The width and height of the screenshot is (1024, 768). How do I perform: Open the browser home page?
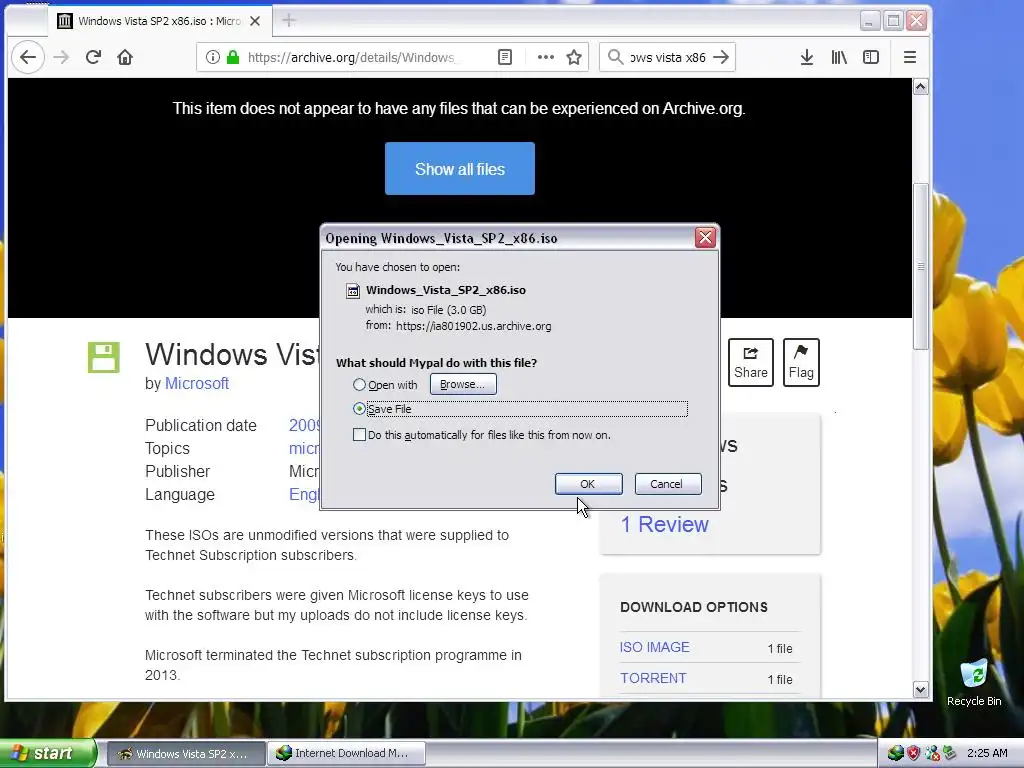click(125, 57)
